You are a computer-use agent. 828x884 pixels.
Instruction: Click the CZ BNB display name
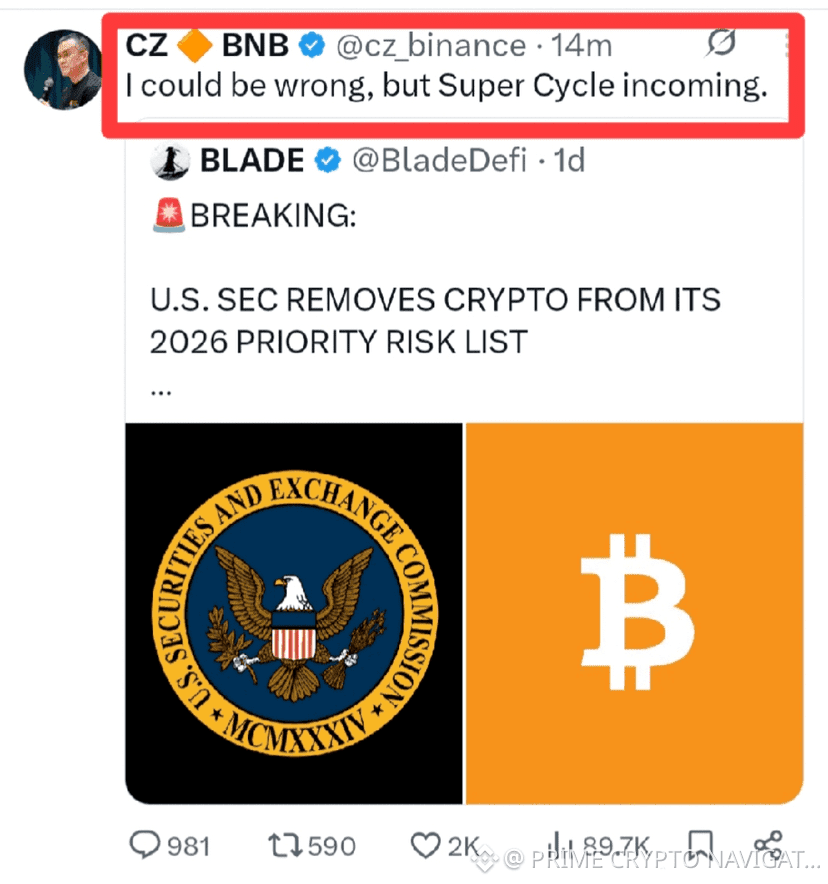208,45
